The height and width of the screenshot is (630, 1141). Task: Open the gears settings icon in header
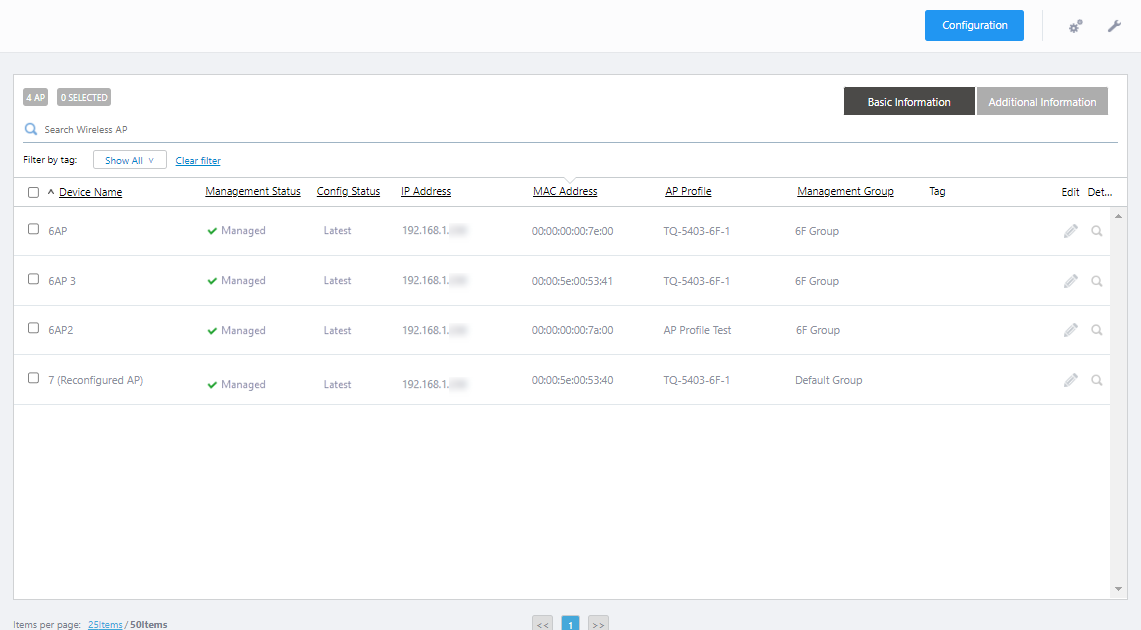pyautogui.click(x=1076, y=26)
